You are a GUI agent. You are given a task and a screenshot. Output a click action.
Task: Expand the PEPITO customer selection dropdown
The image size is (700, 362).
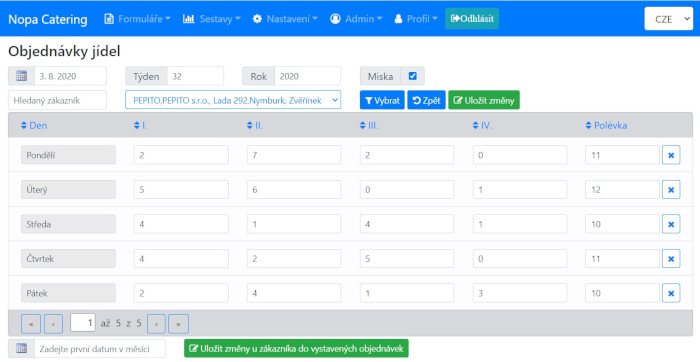[x=233, y=100]
